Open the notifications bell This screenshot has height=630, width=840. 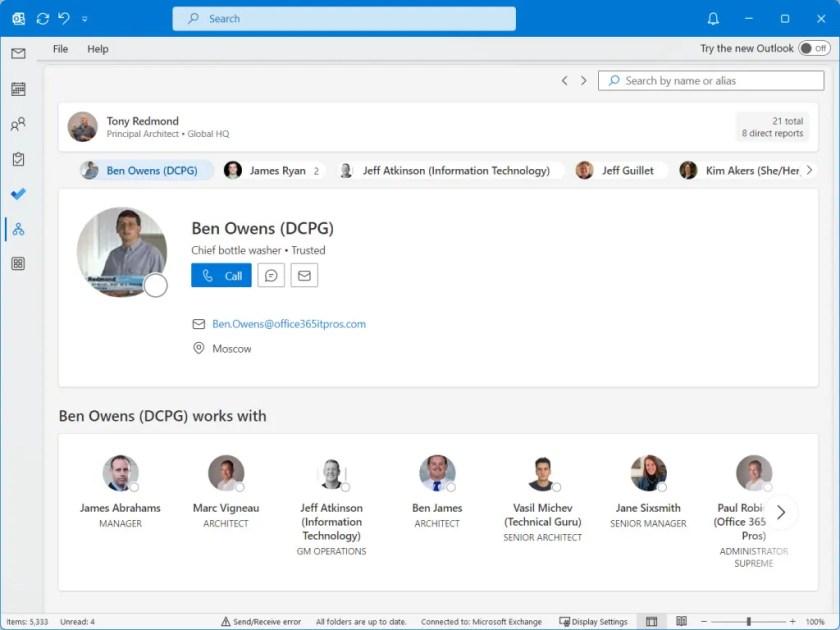coord(713,19)
